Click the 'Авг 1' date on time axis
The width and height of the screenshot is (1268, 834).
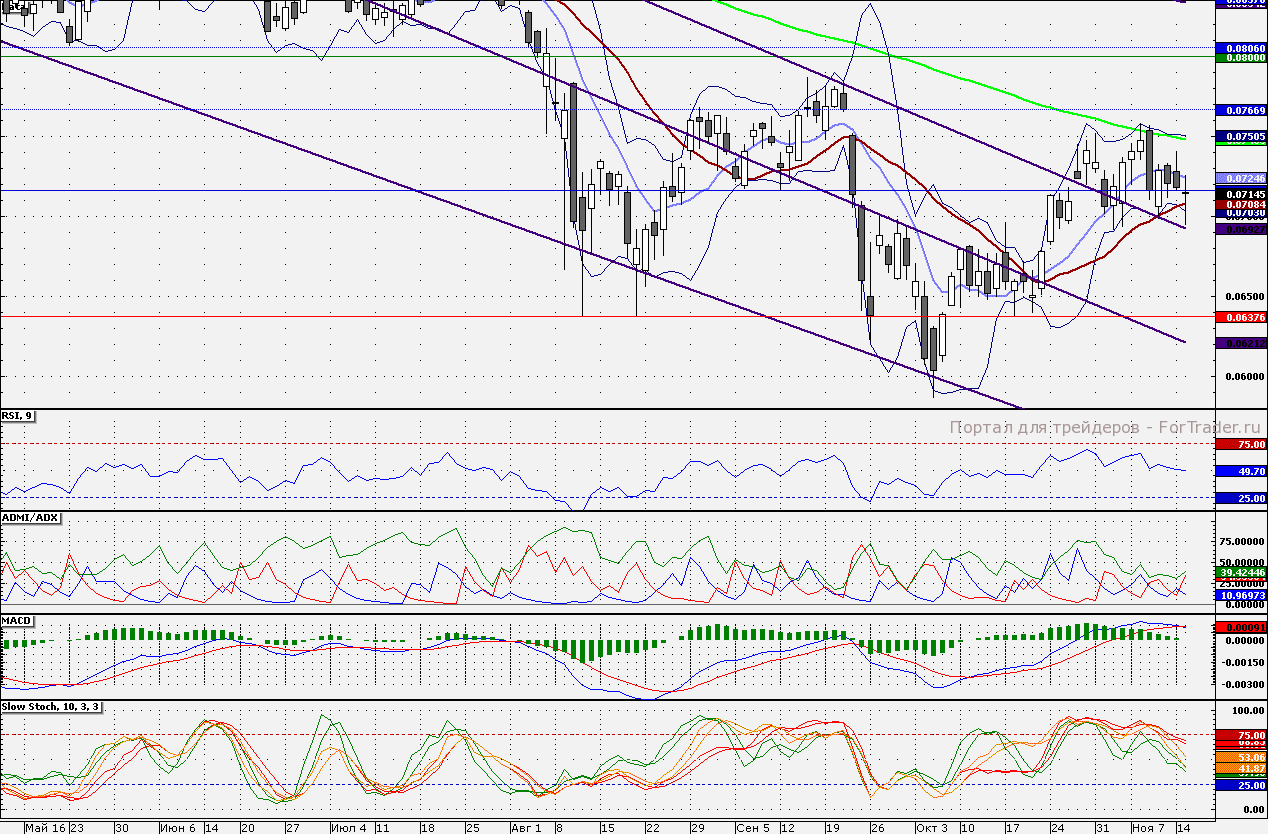point(526,828)
